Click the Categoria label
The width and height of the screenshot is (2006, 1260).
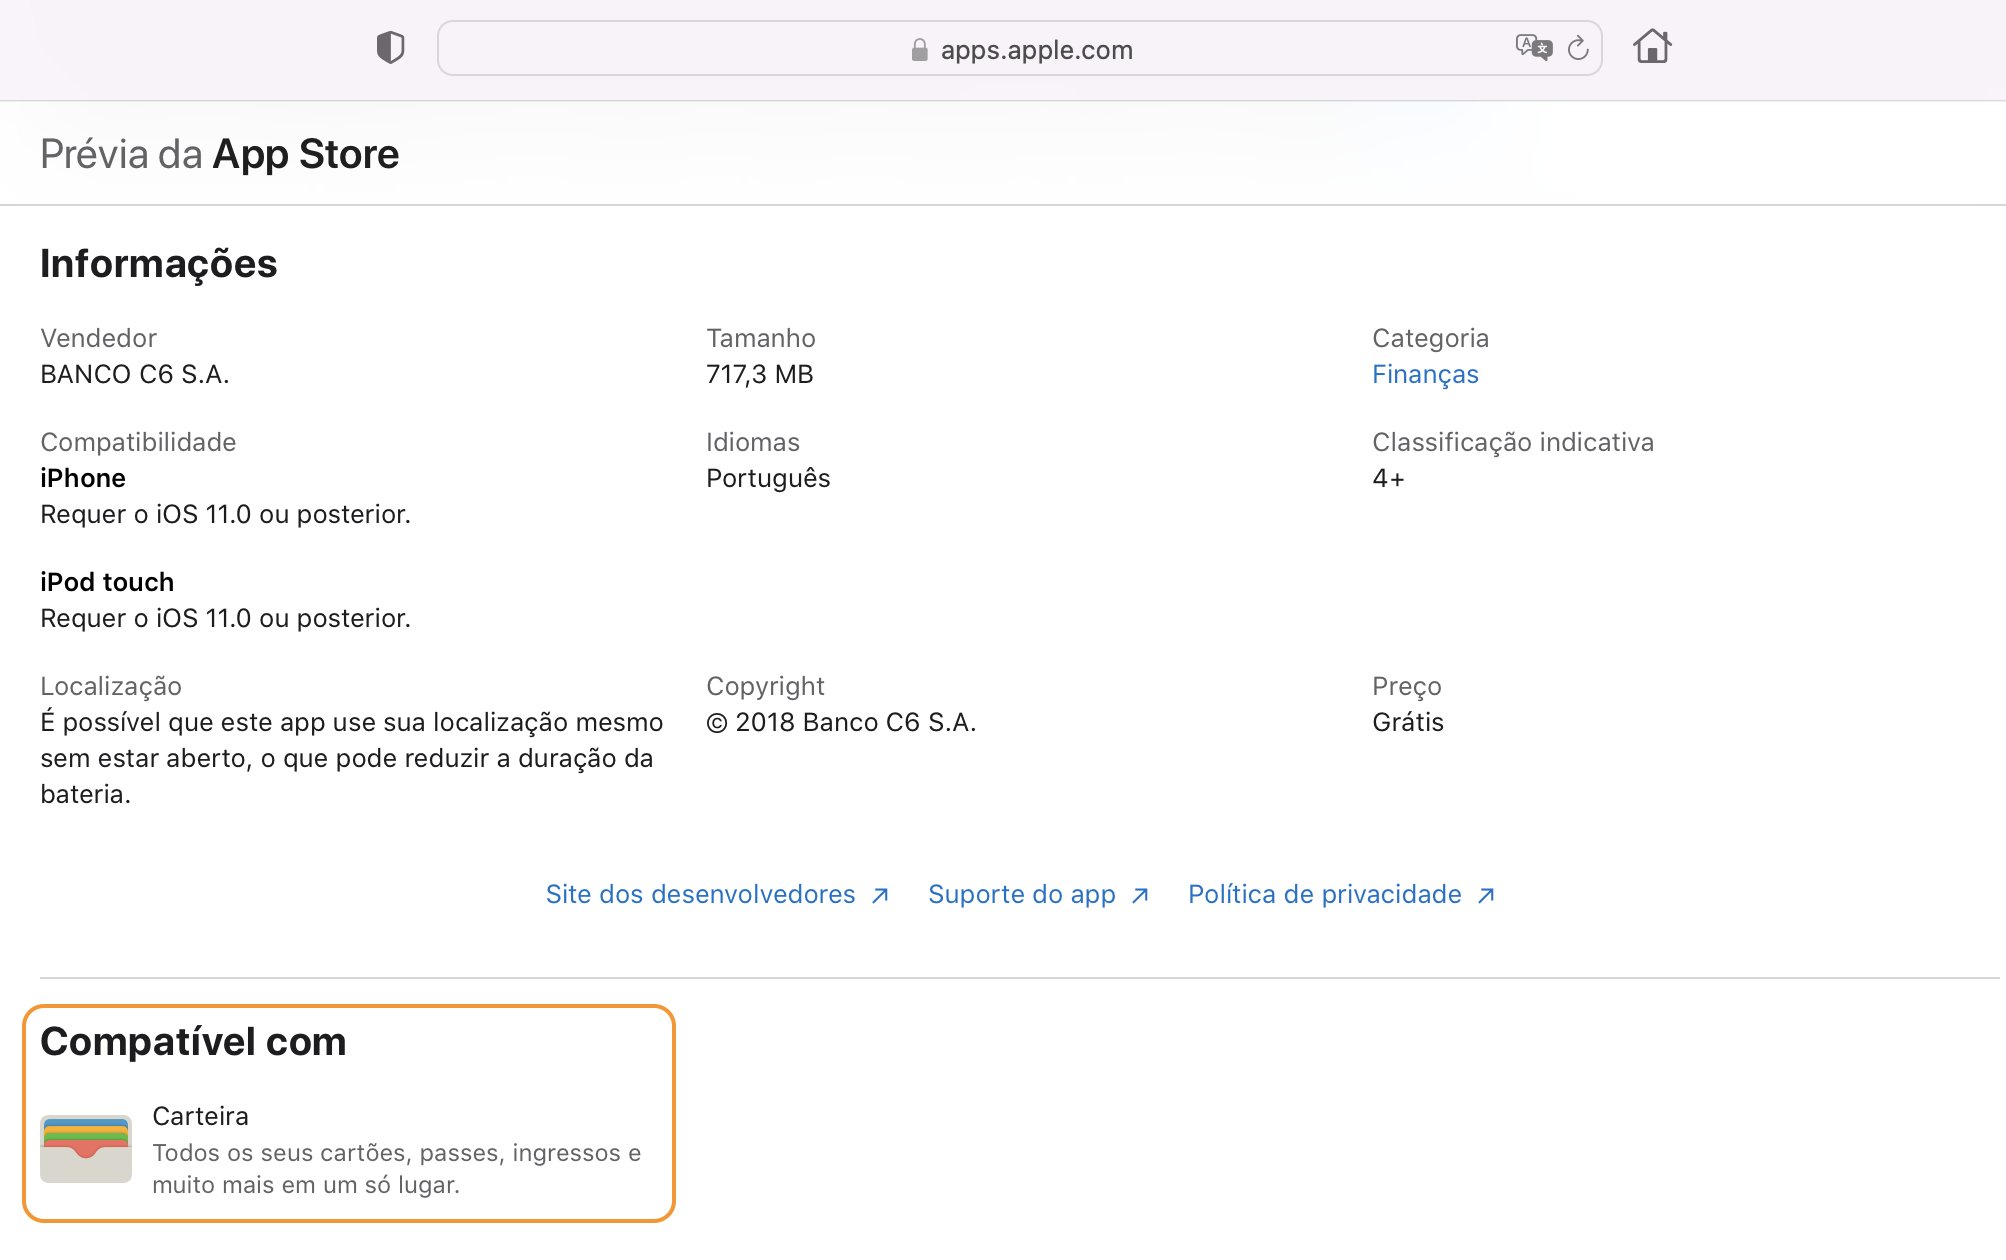pyautogui.click(x=1431, y=338)
